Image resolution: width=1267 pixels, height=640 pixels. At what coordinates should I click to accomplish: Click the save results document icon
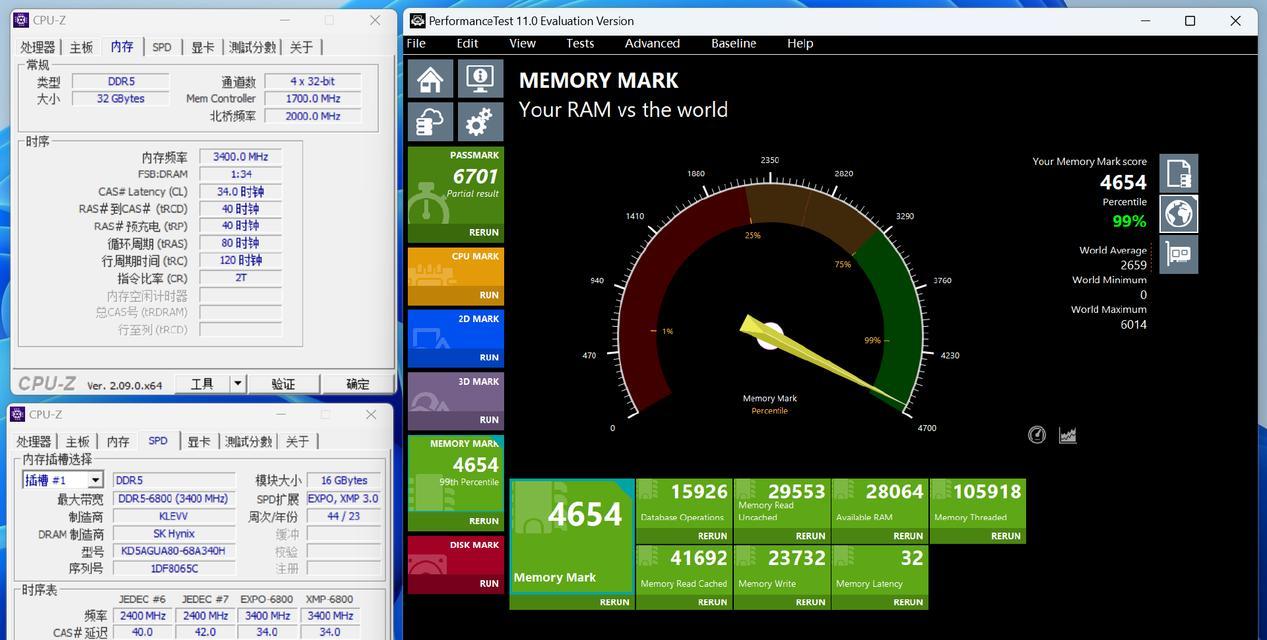1179,174
